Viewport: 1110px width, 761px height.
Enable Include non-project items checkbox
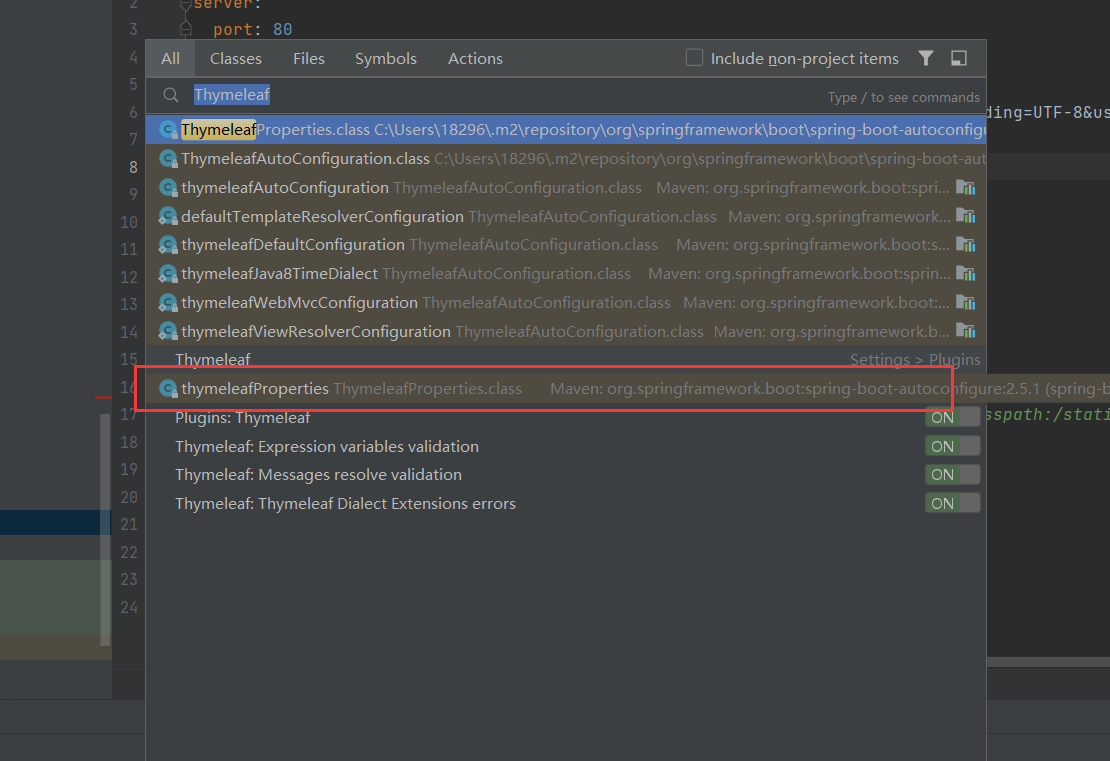tap(694, 57)
